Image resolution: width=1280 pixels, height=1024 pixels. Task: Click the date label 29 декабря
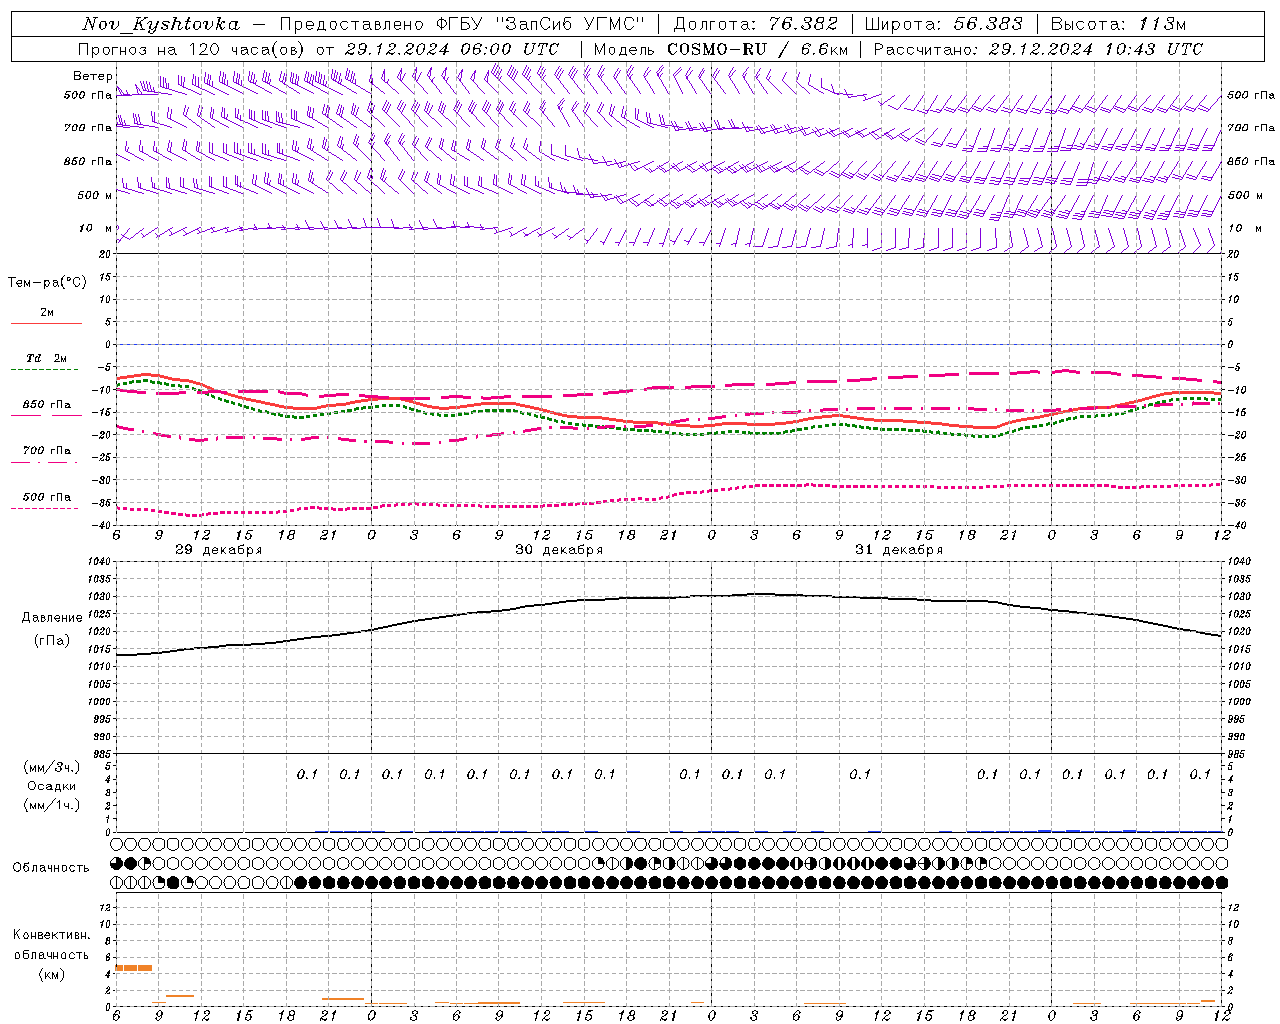coord(219,550)
